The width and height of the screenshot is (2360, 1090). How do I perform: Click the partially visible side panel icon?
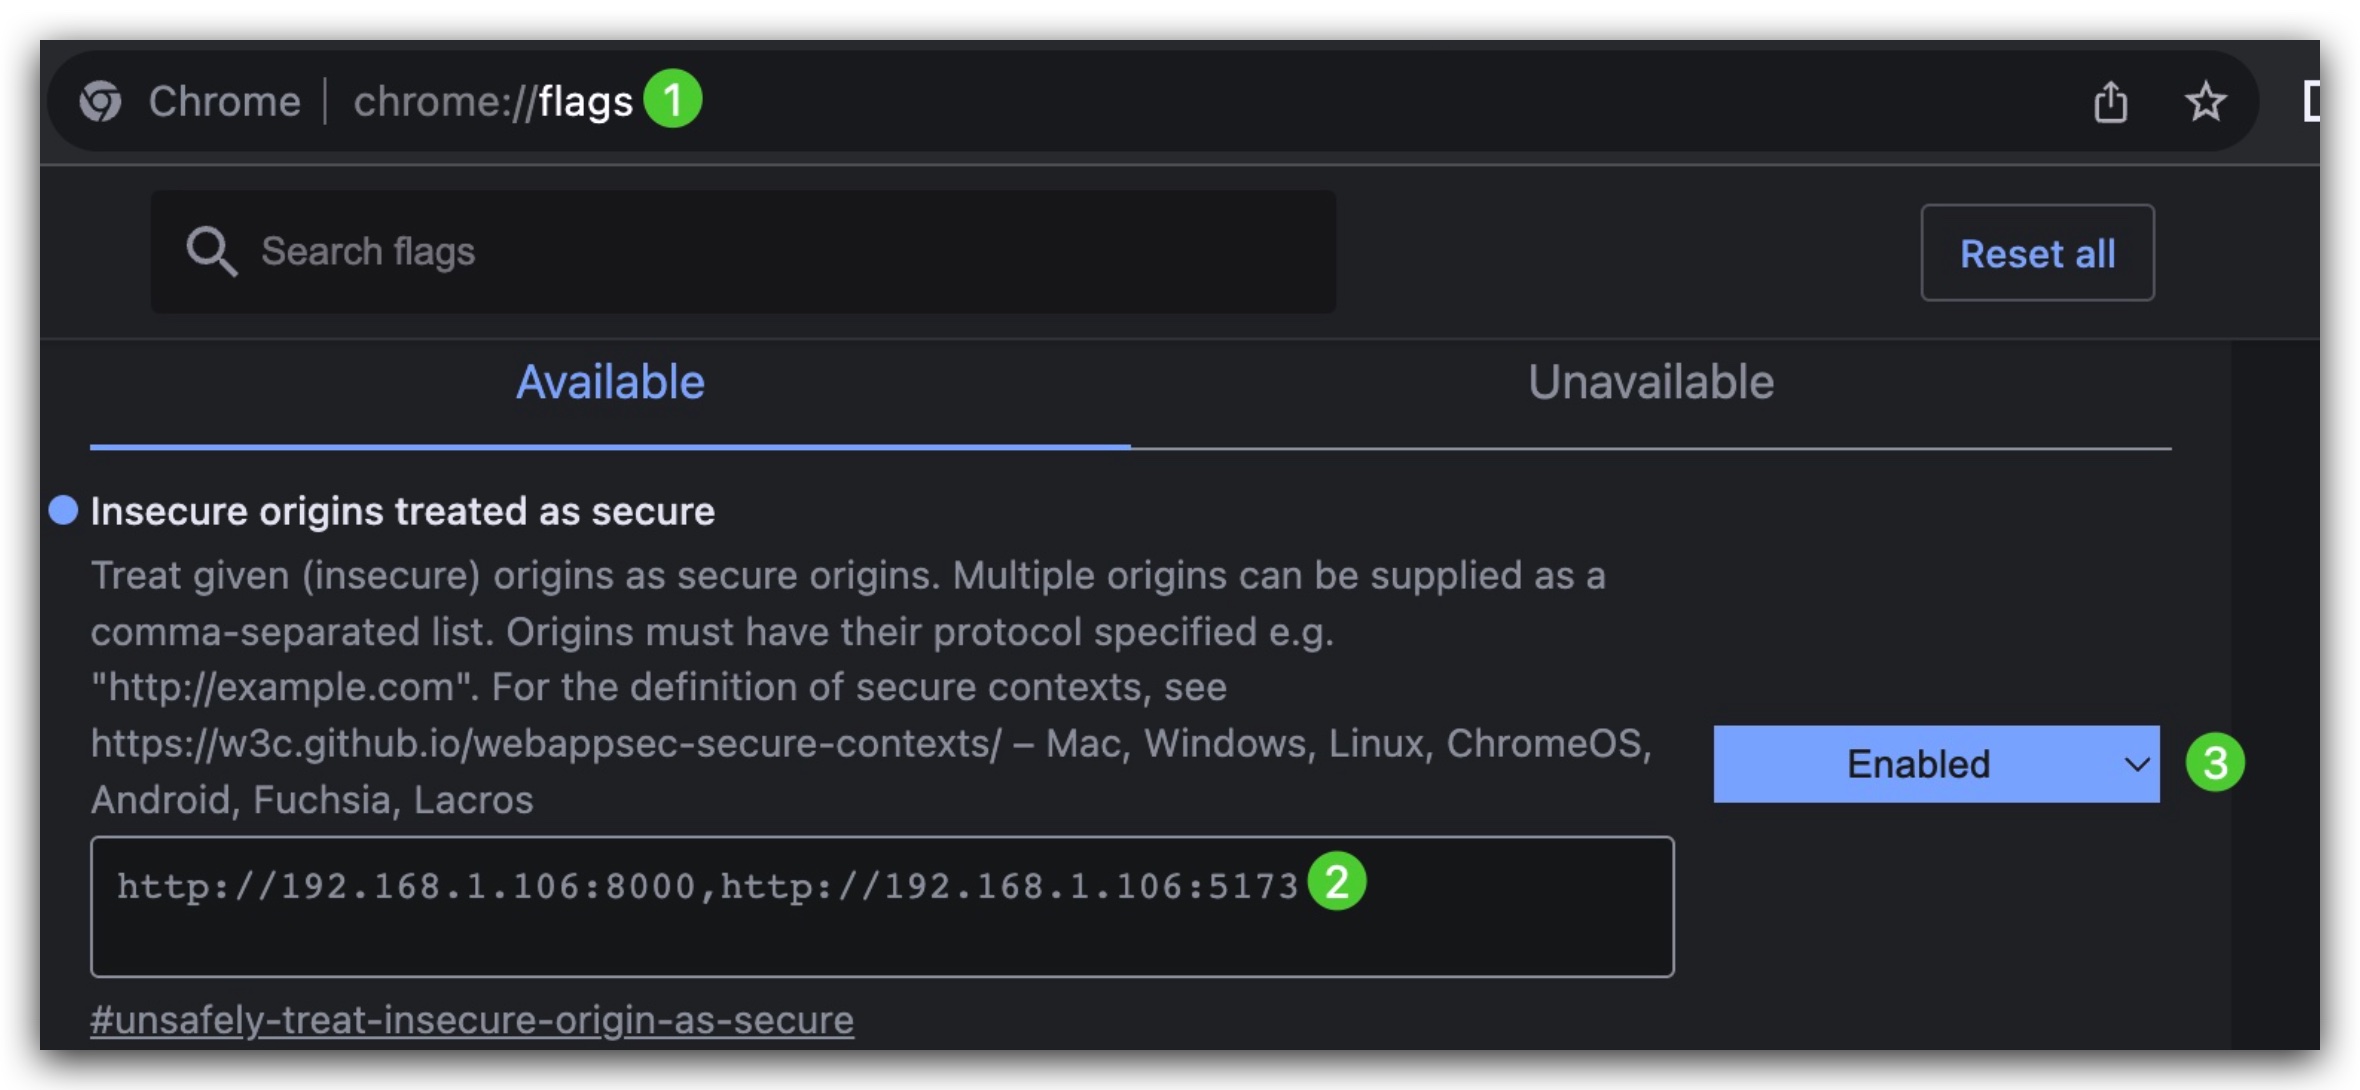tap(2309, 102)
